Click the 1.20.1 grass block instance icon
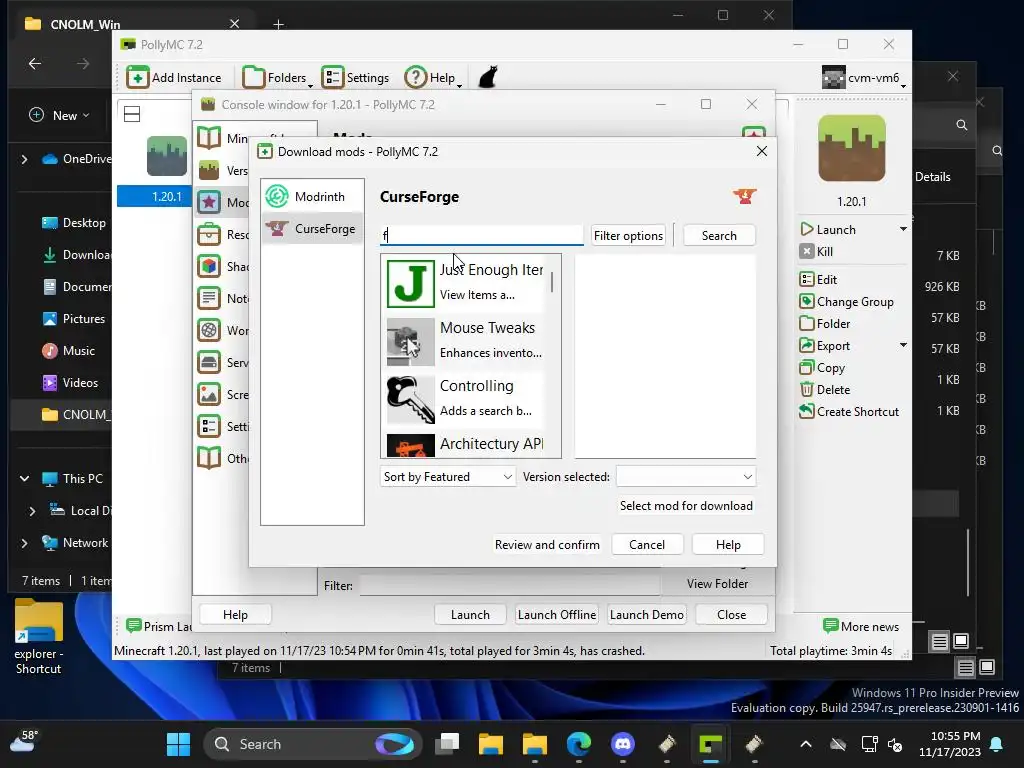Viewport: 1024px width, 768px height. coord(852,148)
